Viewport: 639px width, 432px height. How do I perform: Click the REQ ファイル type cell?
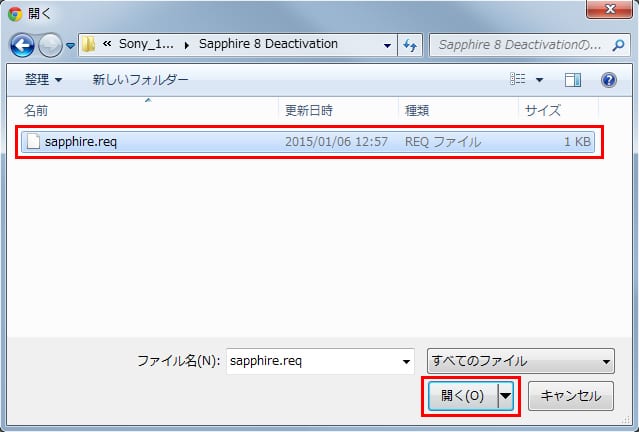click(x=443, y=142)
